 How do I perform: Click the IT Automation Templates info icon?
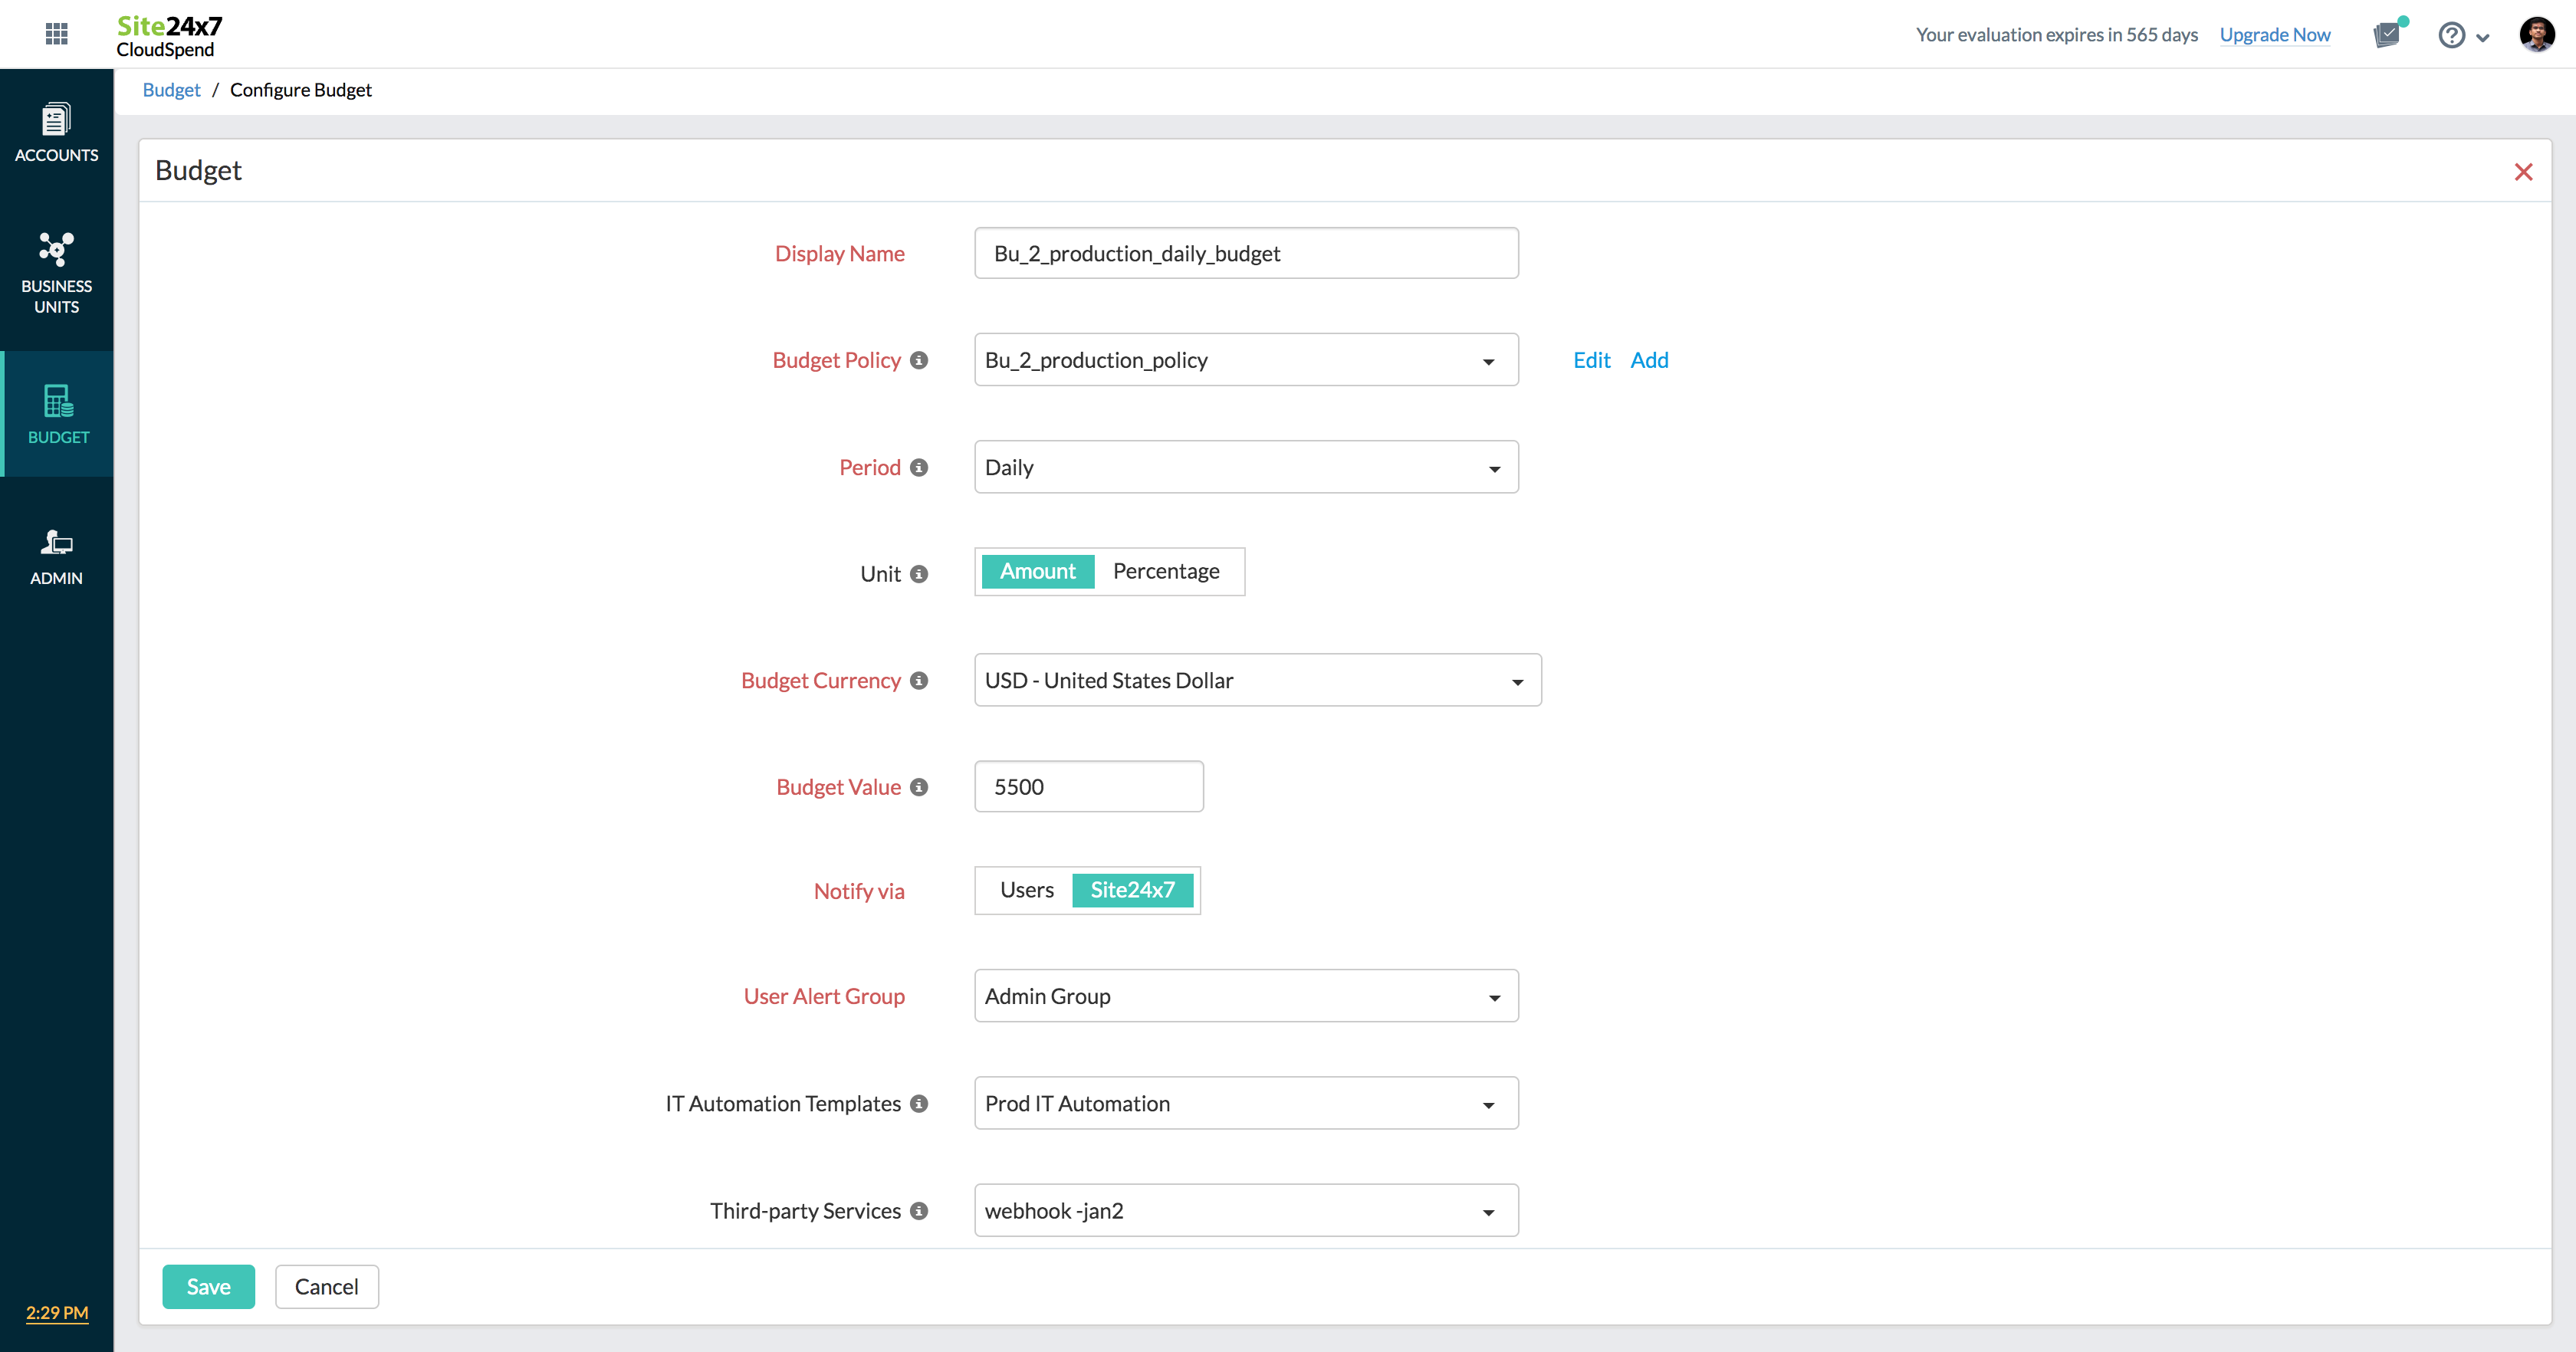pos(919,1103)
